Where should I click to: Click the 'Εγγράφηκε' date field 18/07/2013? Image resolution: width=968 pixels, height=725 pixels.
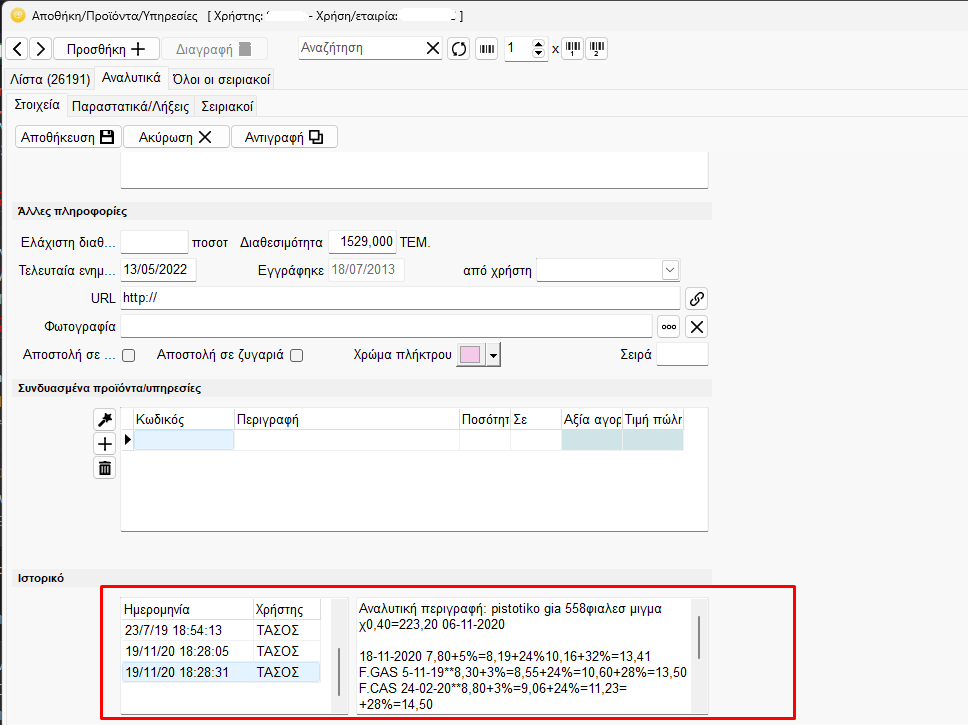click(x=367, y=270)
